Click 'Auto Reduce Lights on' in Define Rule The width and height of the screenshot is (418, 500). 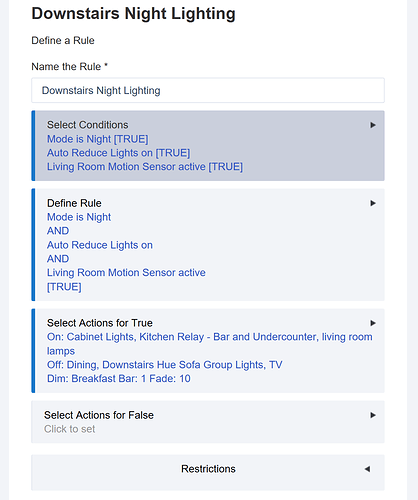[x=100, y=245]
